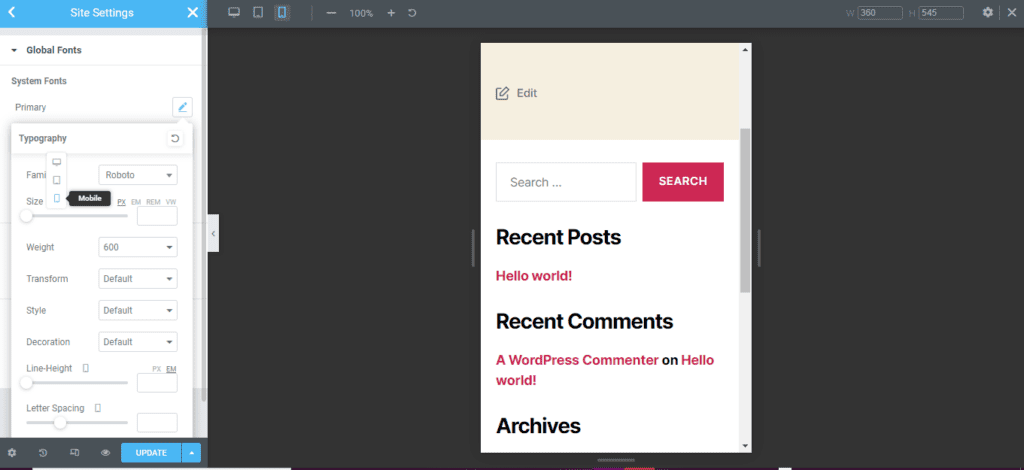
Task: Click the left preview resize handle
Action: tap(473, 248)
